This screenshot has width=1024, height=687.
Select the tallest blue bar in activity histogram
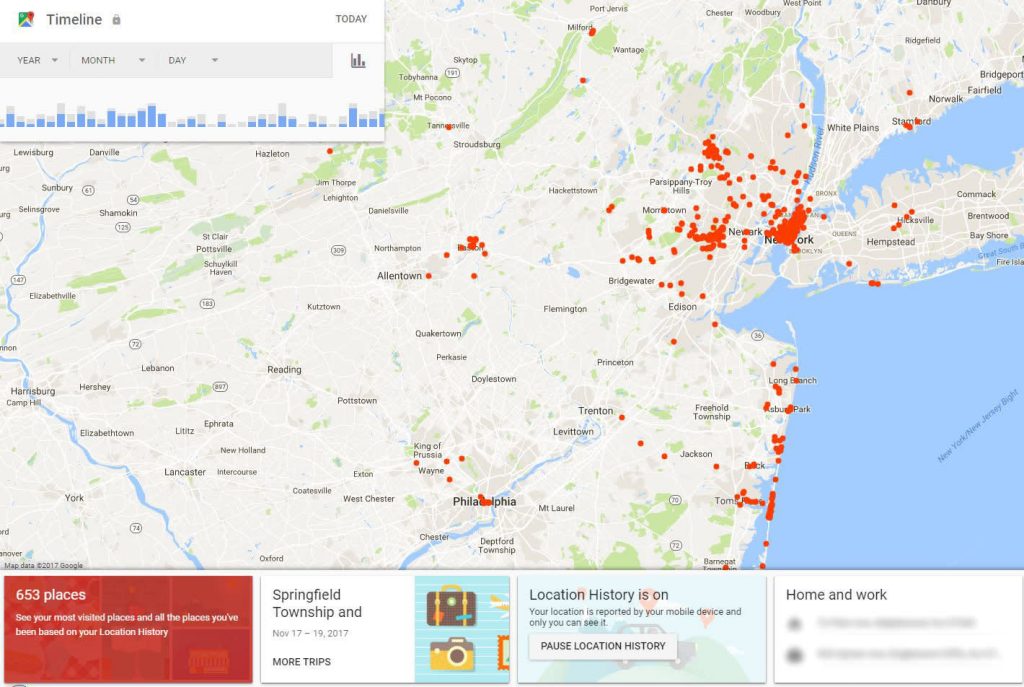(152, 115)
